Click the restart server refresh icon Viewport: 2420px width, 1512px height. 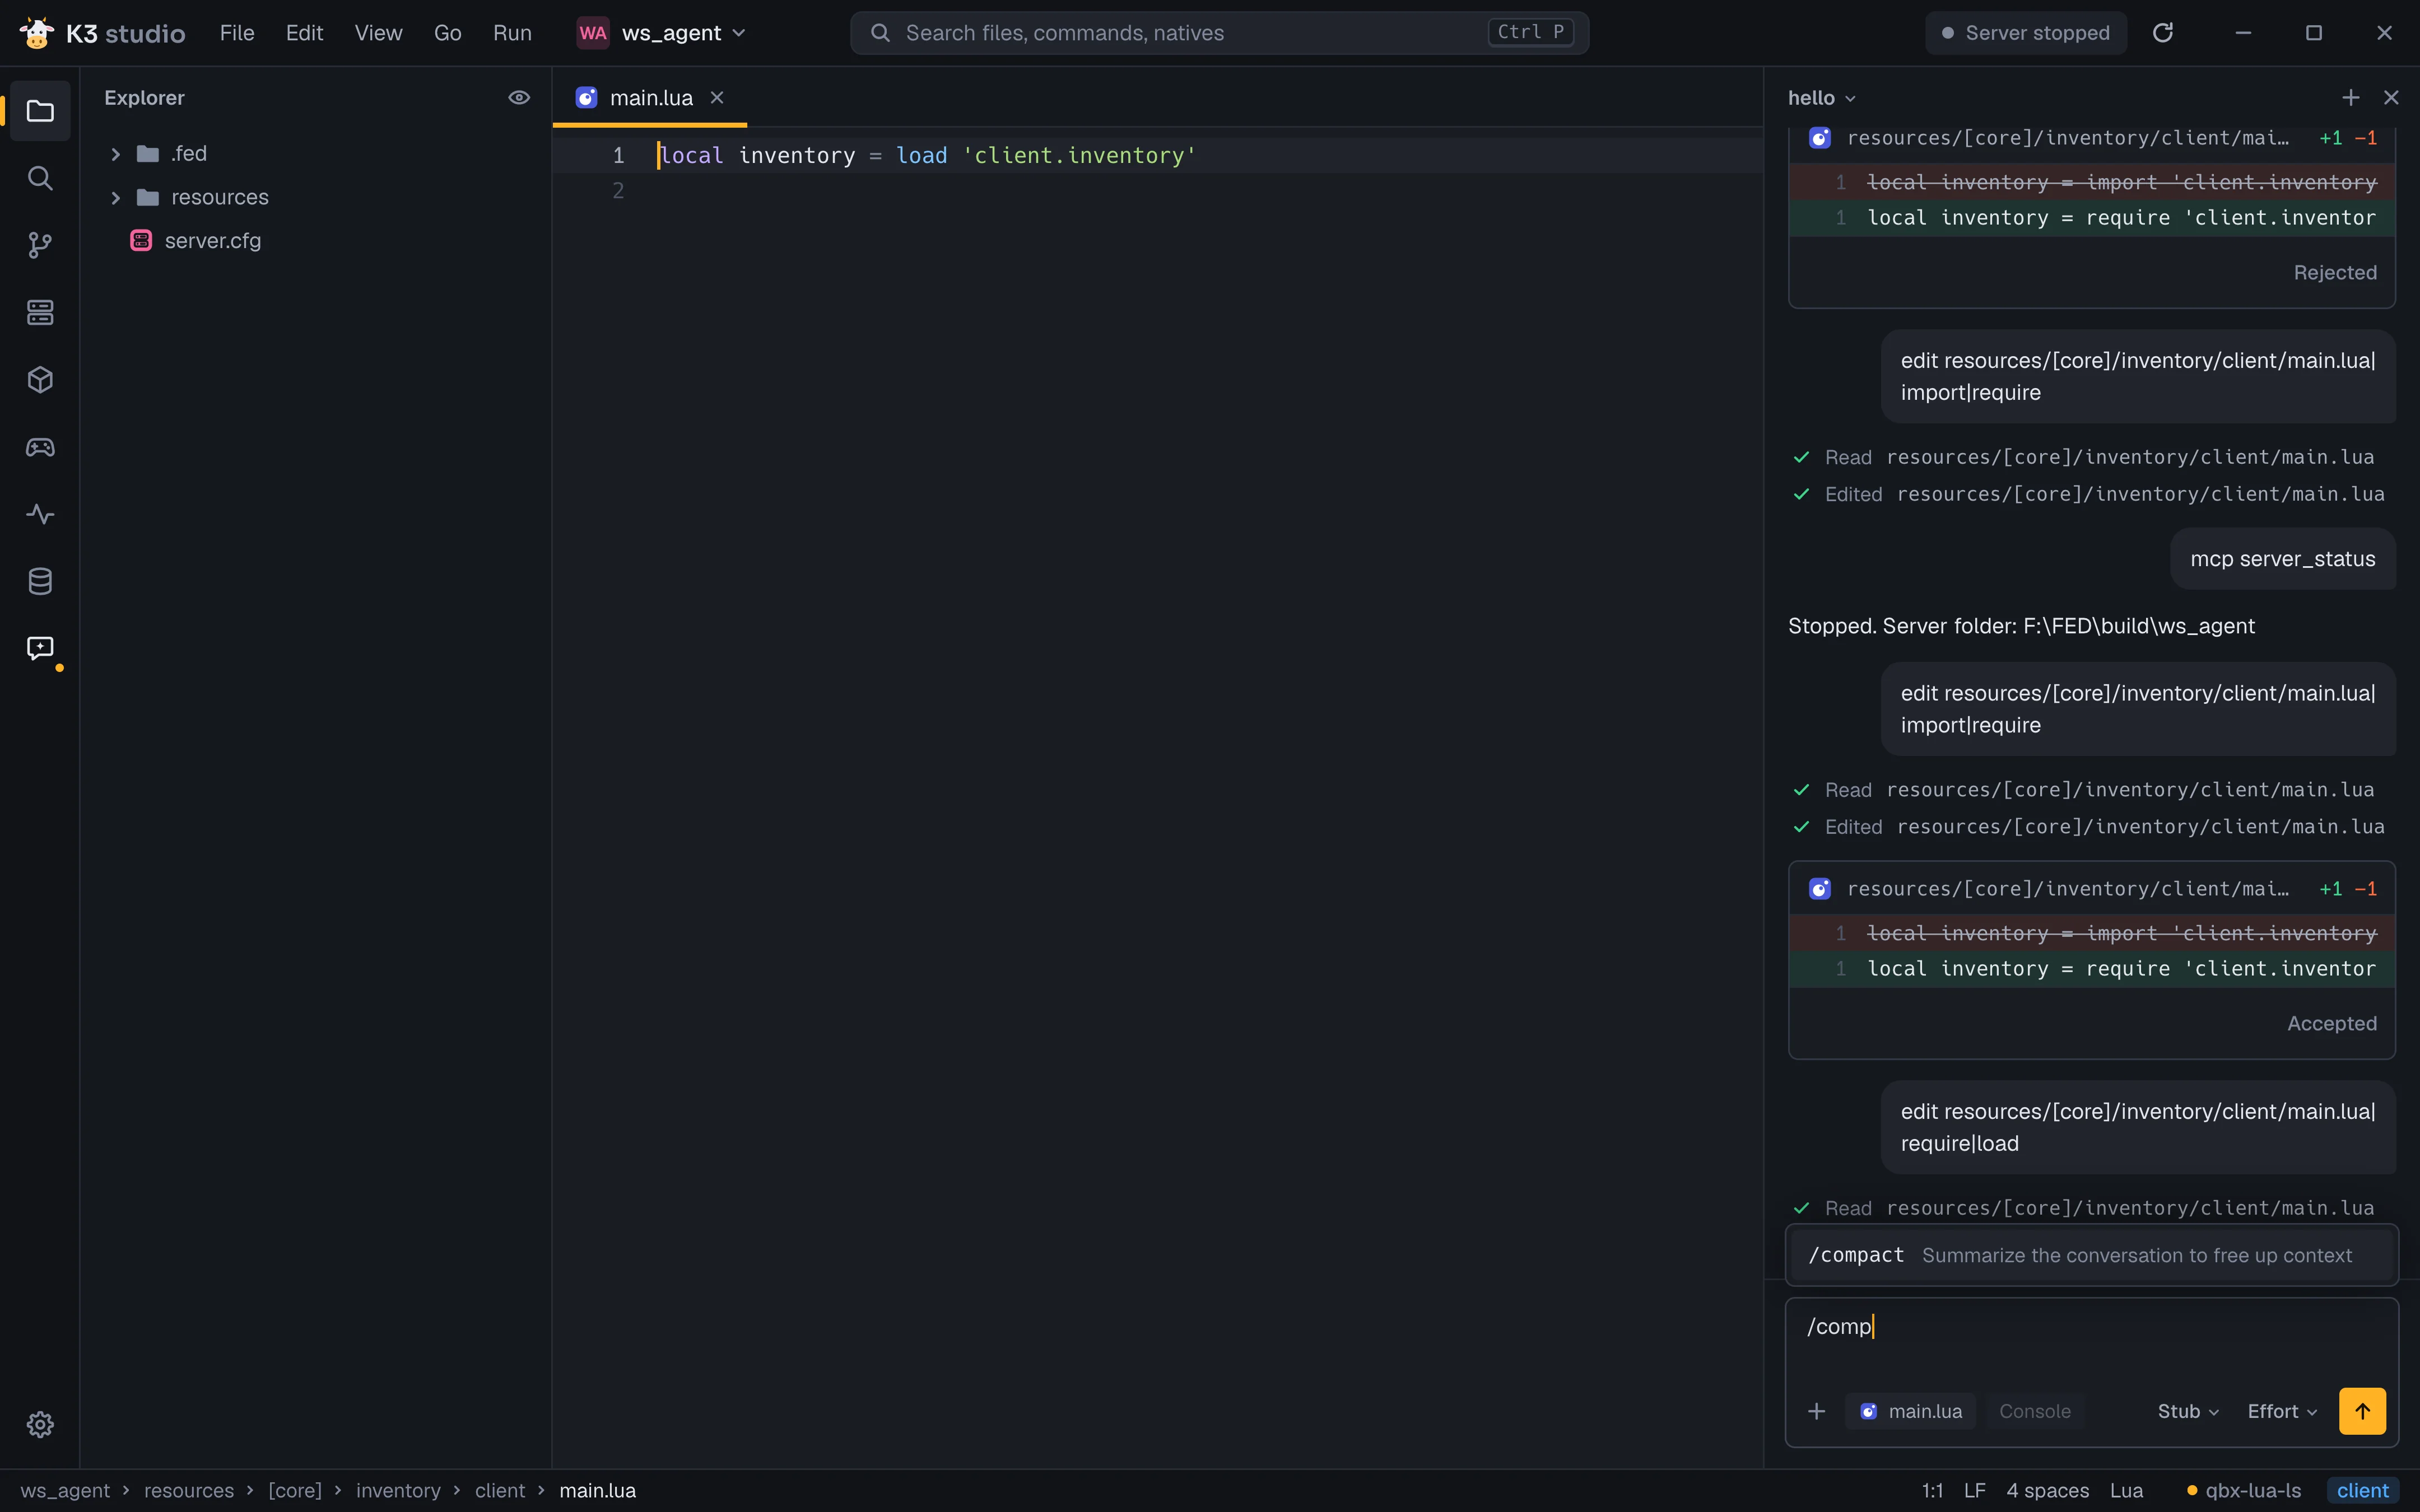click(2163, 33)
